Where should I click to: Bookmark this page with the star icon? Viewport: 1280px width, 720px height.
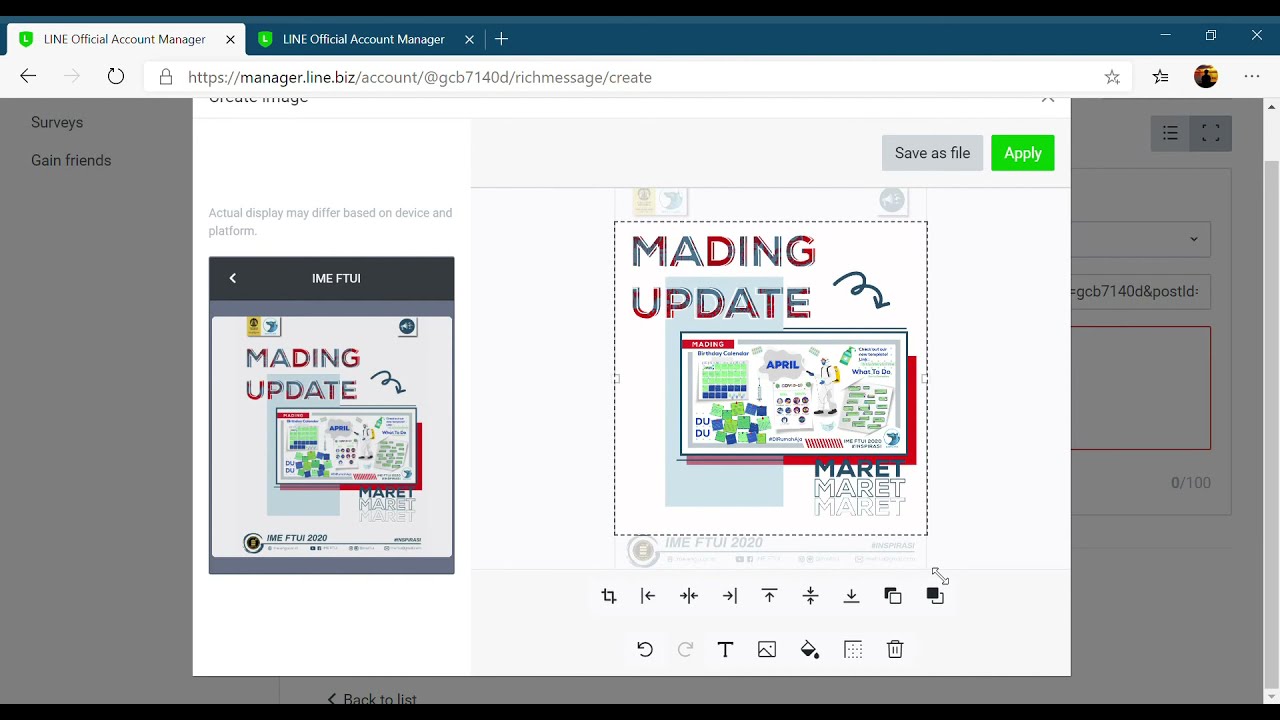tap(1112, 77)
